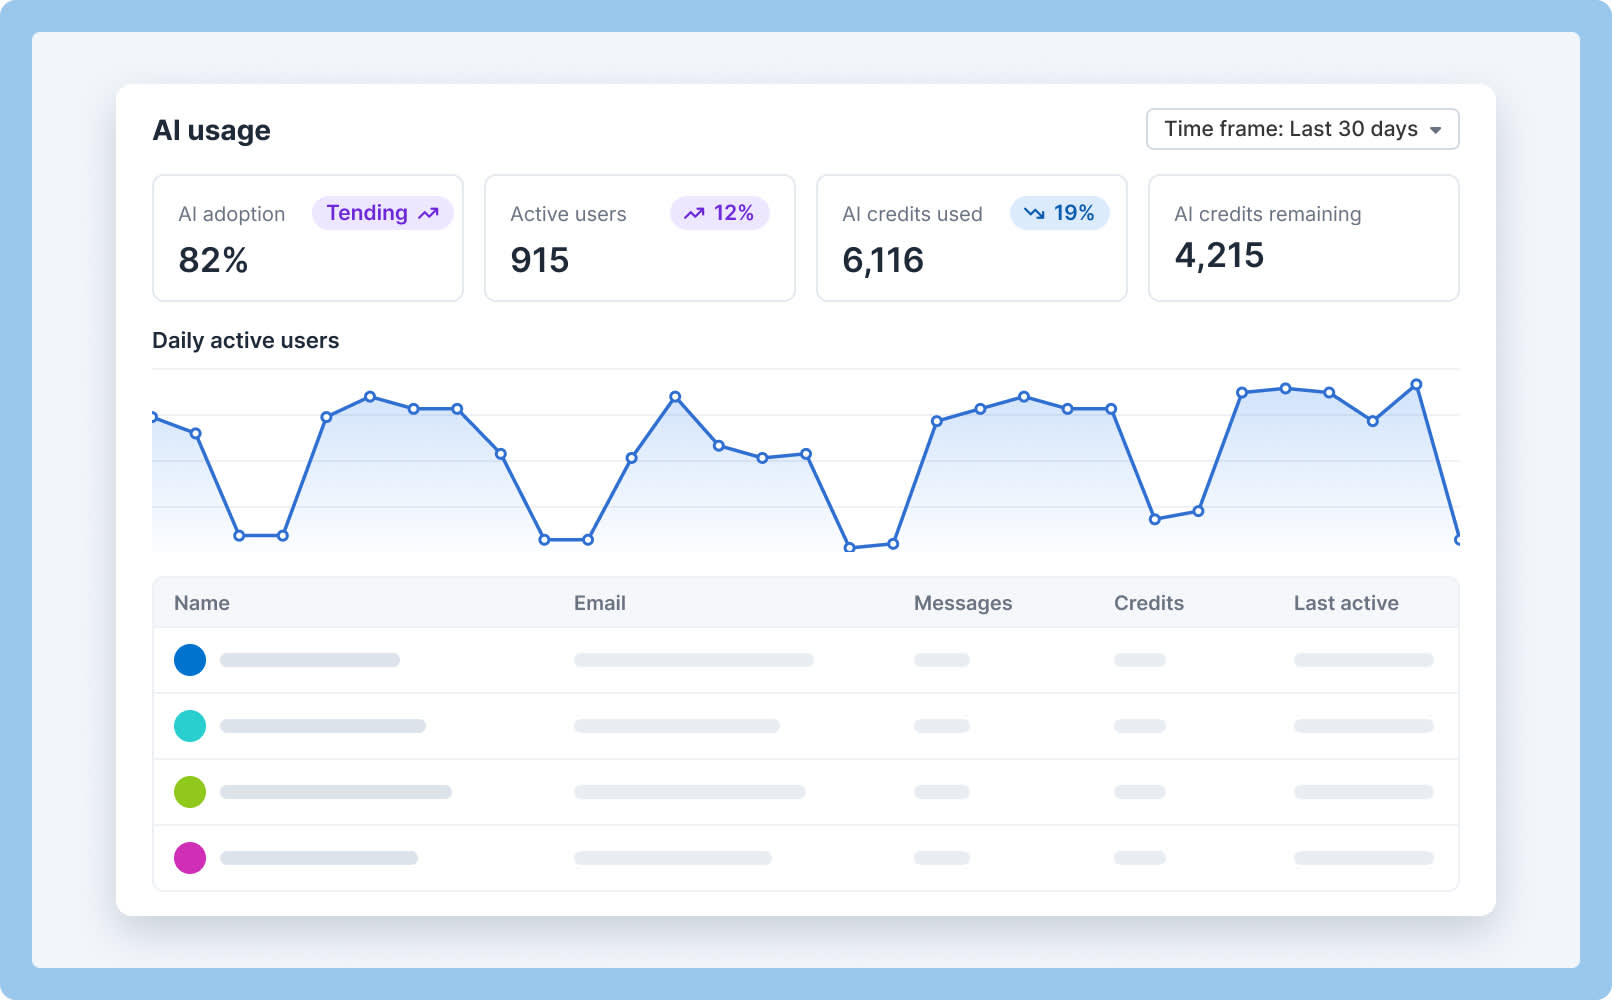
Task: Click the 19% badge on AI credits used
Action: 1059,213
